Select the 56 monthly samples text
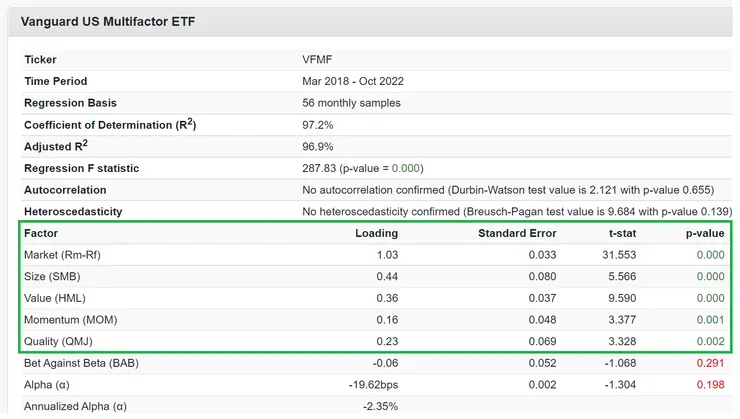Image resolution: width=740 pixels, height=419 pixels. tap(351, 103)
